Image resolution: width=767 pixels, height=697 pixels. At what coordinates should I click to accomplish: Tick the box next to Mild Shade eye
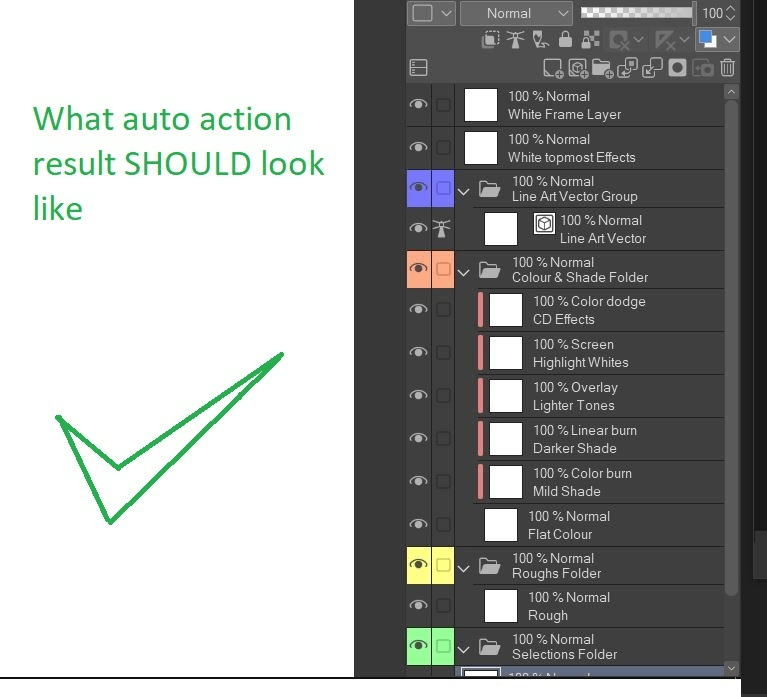(443, 481)
